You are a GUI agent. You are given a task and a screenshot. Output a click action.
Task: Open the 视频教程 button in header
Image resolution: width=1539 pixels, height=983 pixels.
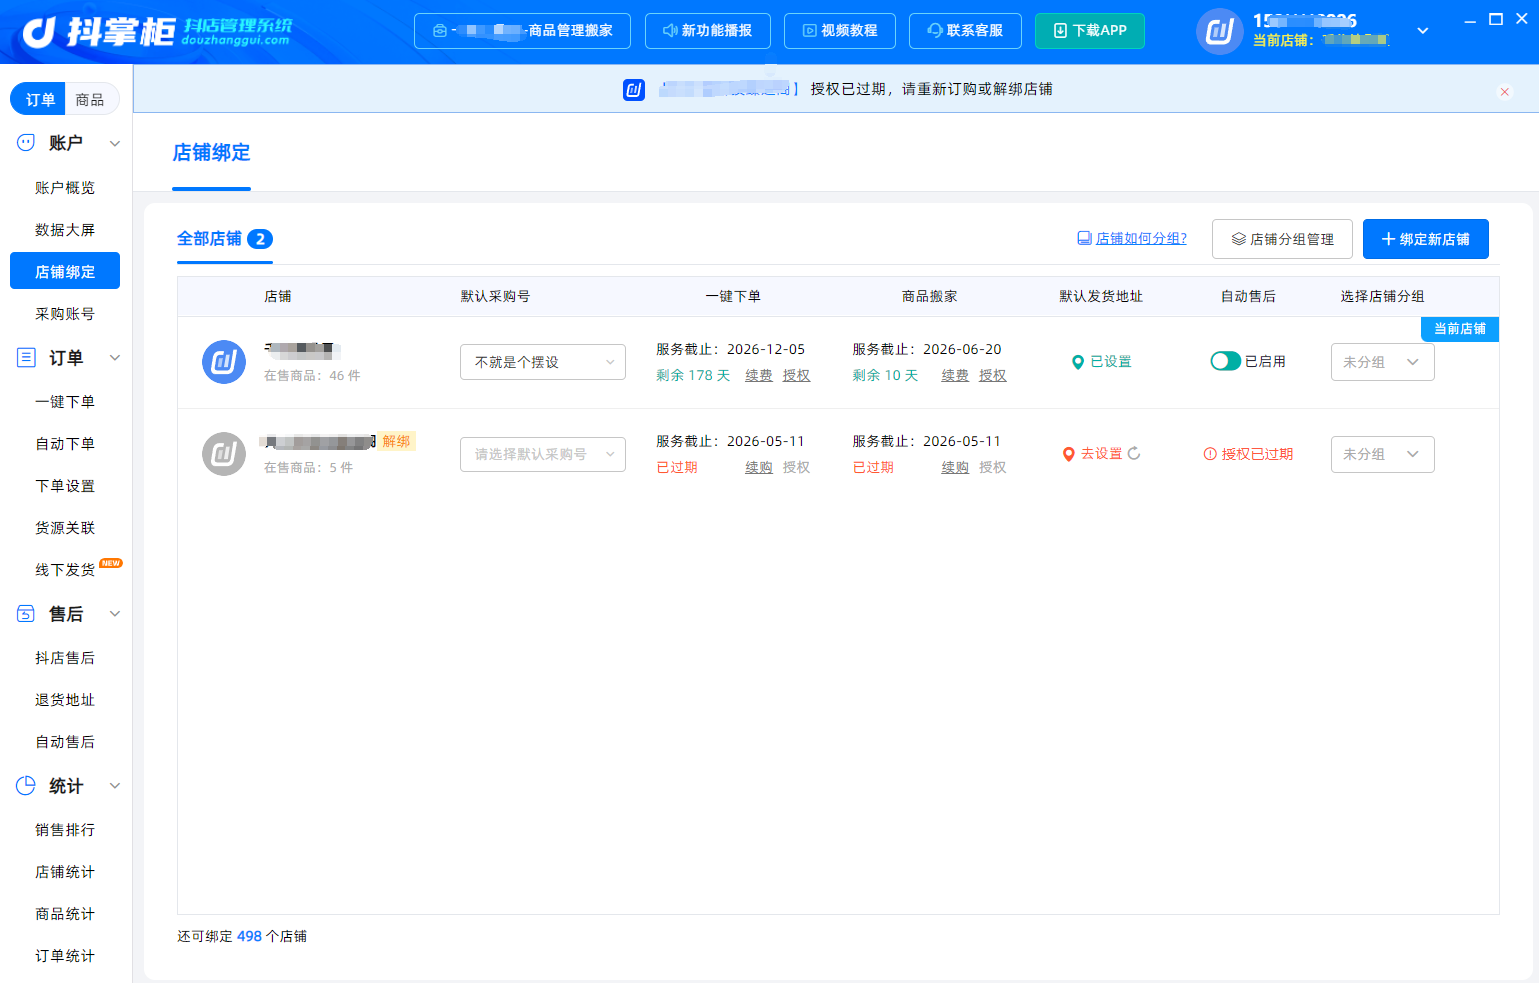tap(840, 31)
